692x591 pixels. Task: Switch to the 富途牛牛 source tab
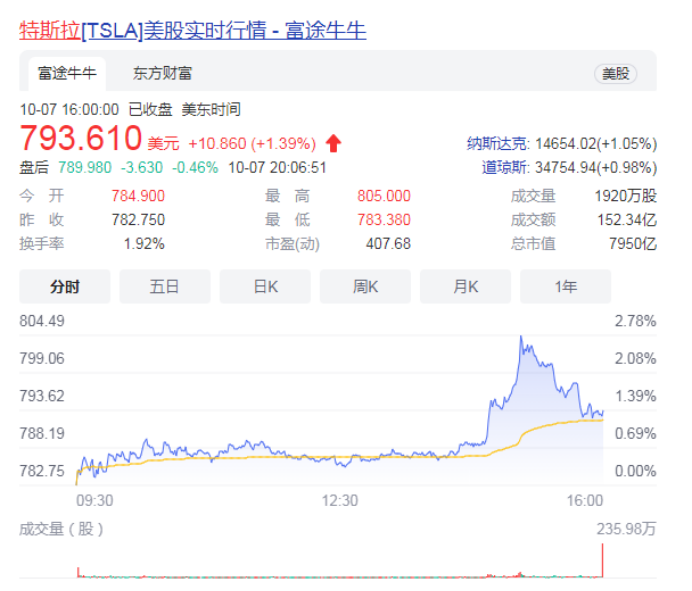(67, 73)
